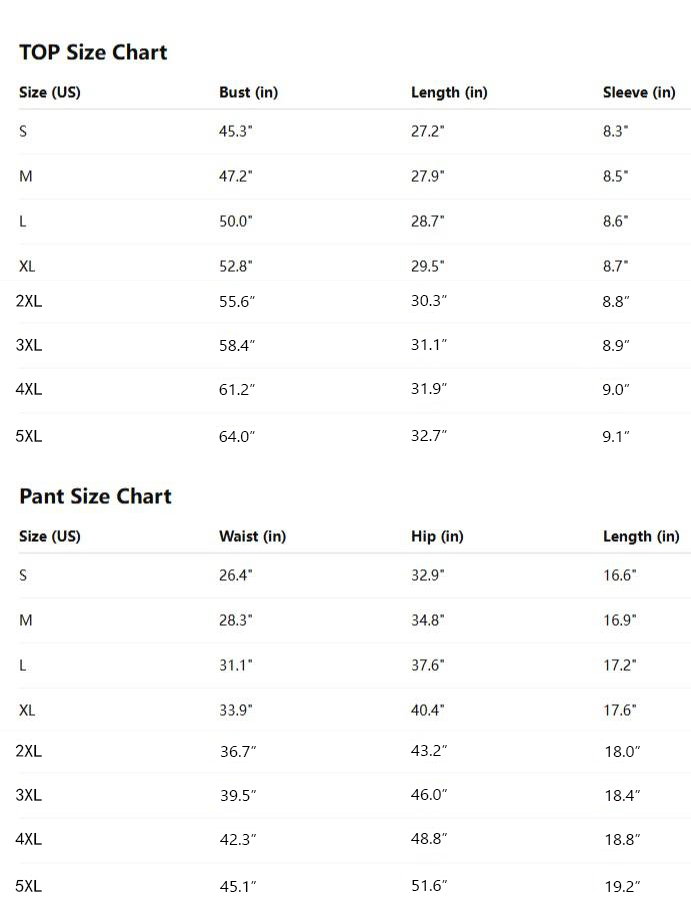Click the 50.0" bust measurement
Image resolution: width=691 pixels, height=920 pixels.
pyautogui.click(x=236, y=221)
